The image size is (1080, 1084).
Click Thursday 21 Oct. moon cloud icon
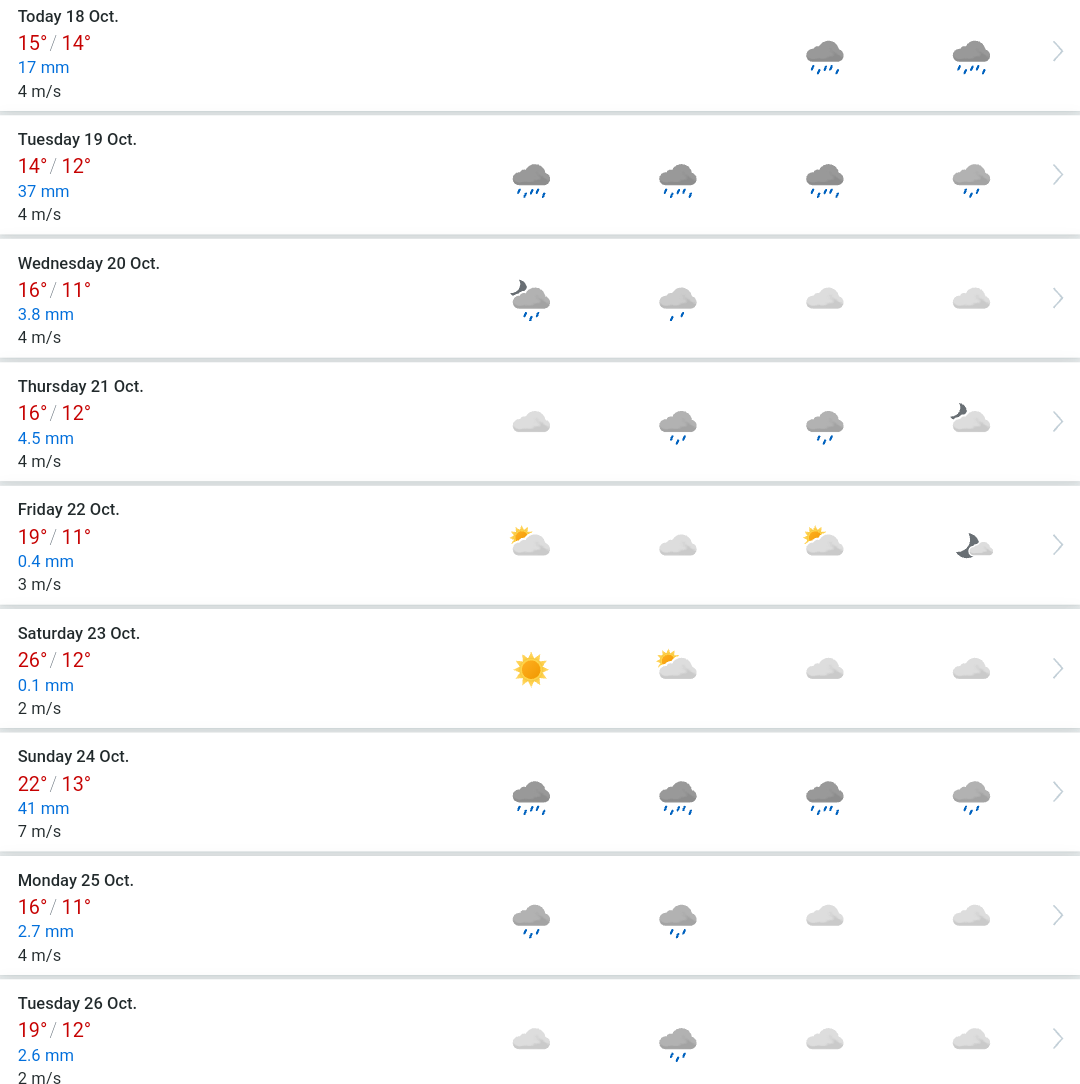point(970,418)
